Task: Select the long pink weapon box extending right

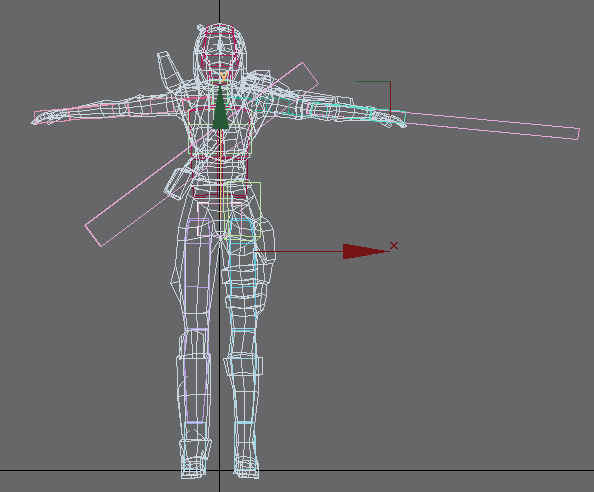Action: 492,125
